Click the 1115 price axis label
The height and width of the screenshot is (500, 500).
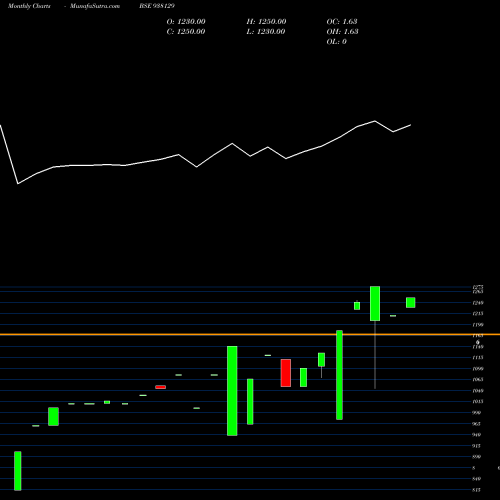(478, 358)
